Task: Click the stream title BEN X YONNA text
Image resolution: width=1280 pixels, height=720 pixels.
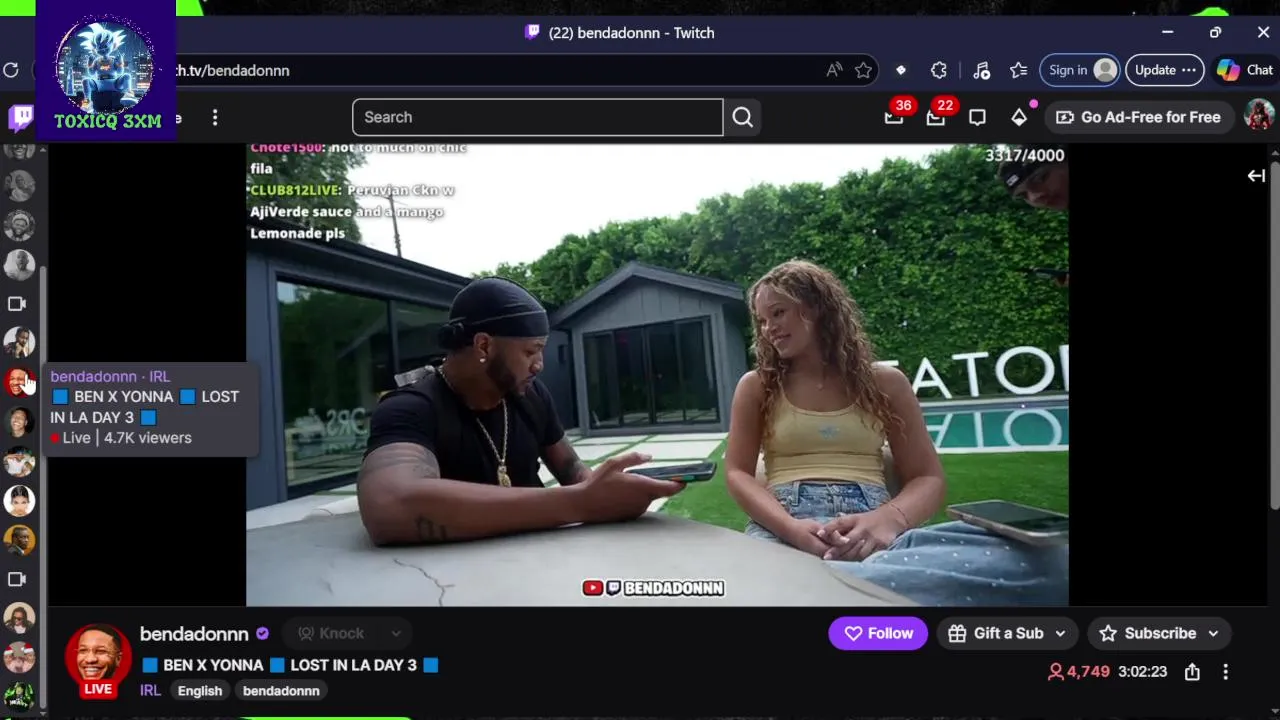Action: point(290,665)
